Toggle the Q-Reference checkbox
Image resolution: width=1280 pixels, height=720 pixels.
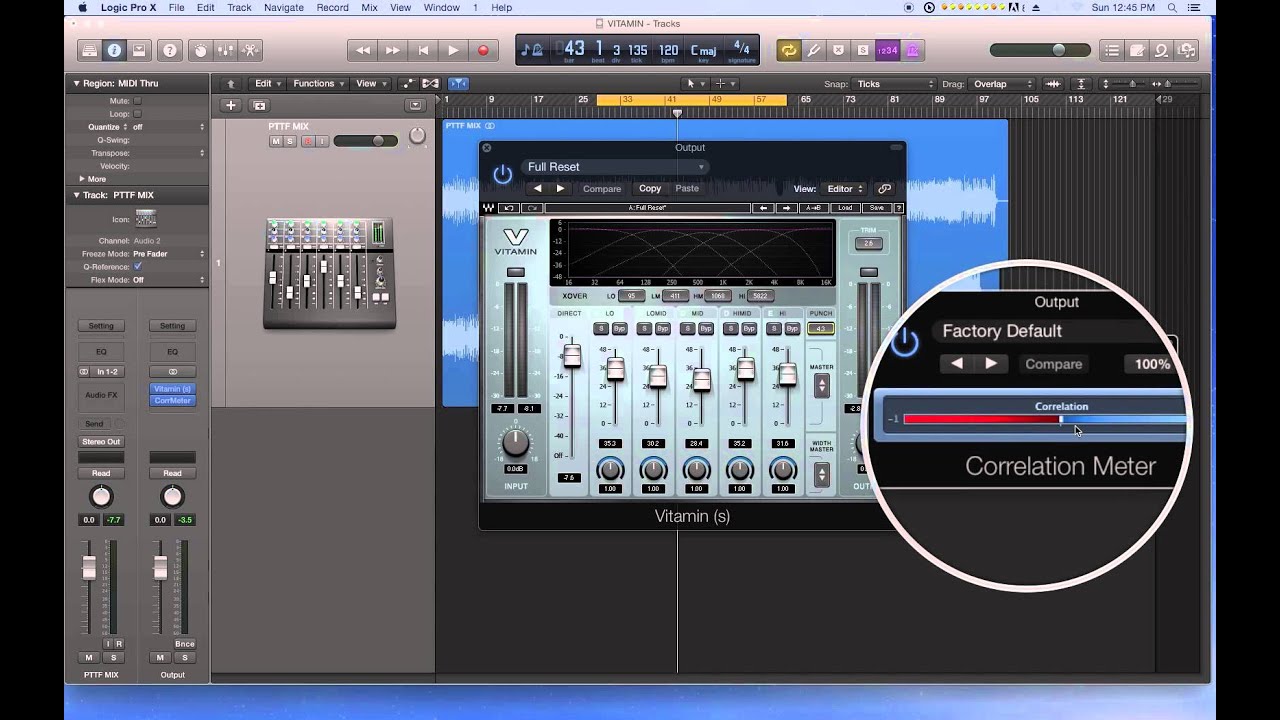pos(138,267)
